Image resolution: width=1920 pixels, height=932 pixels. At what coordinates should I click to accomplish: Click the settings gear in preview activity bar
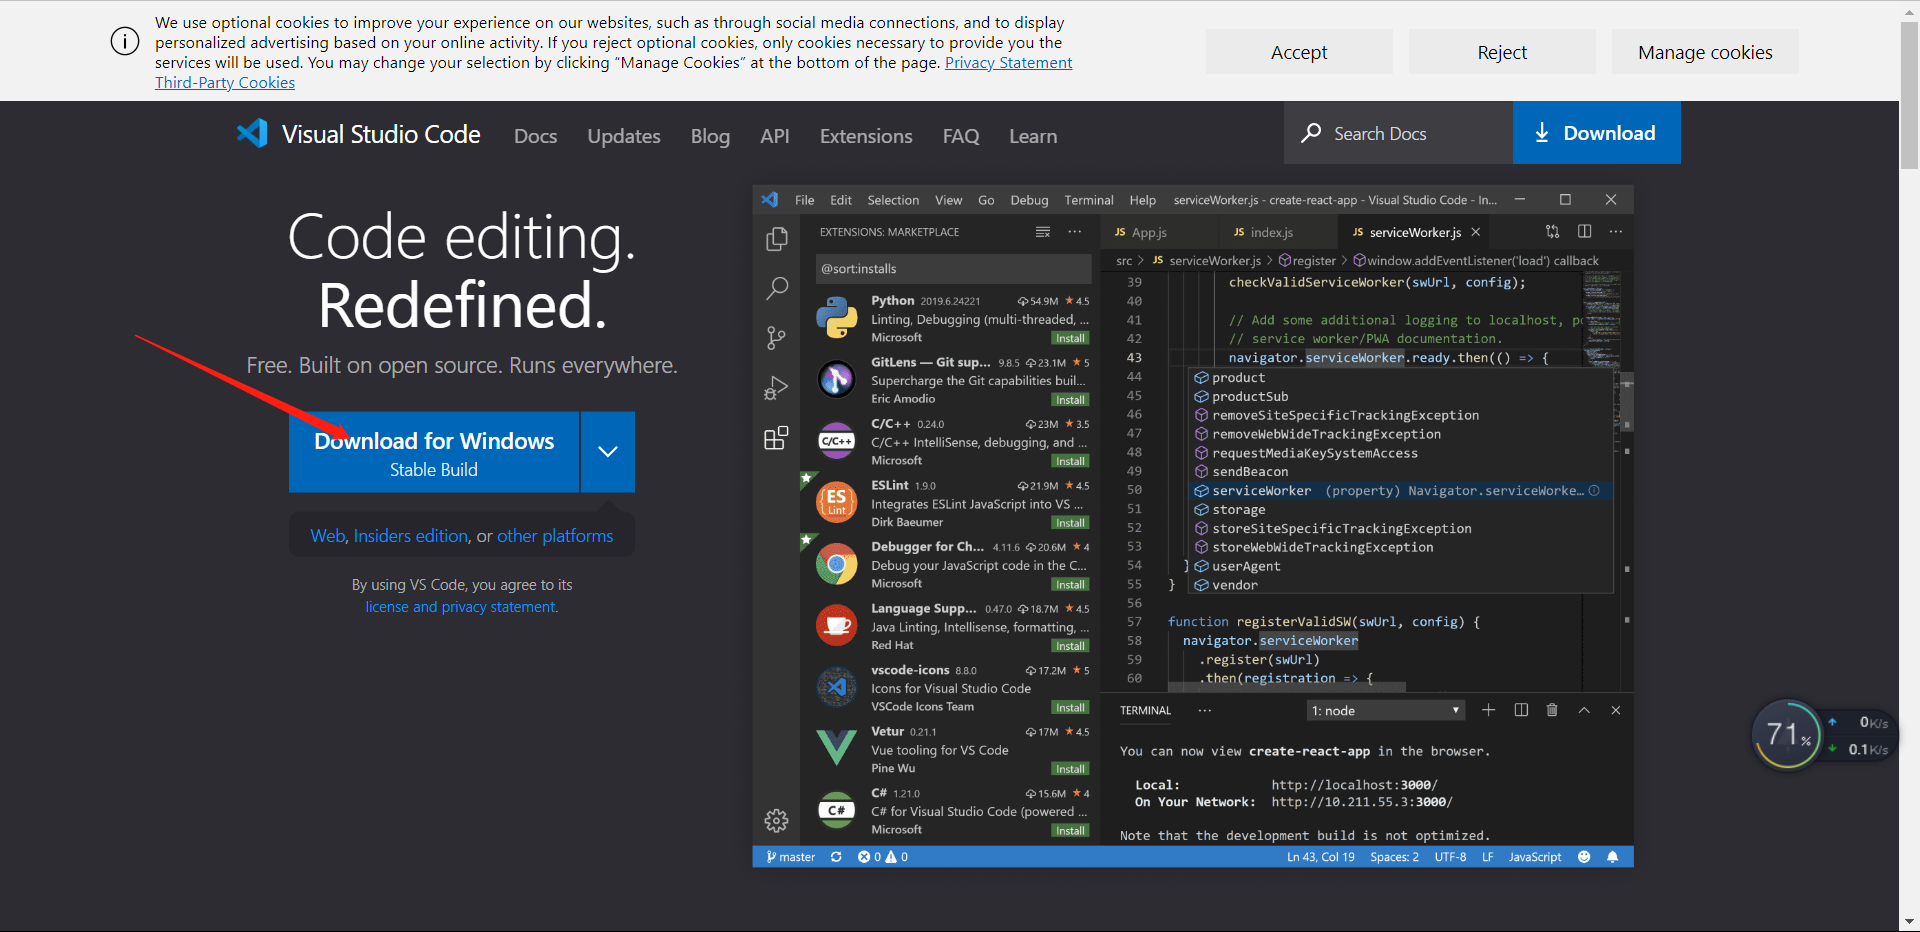[777, 821]
